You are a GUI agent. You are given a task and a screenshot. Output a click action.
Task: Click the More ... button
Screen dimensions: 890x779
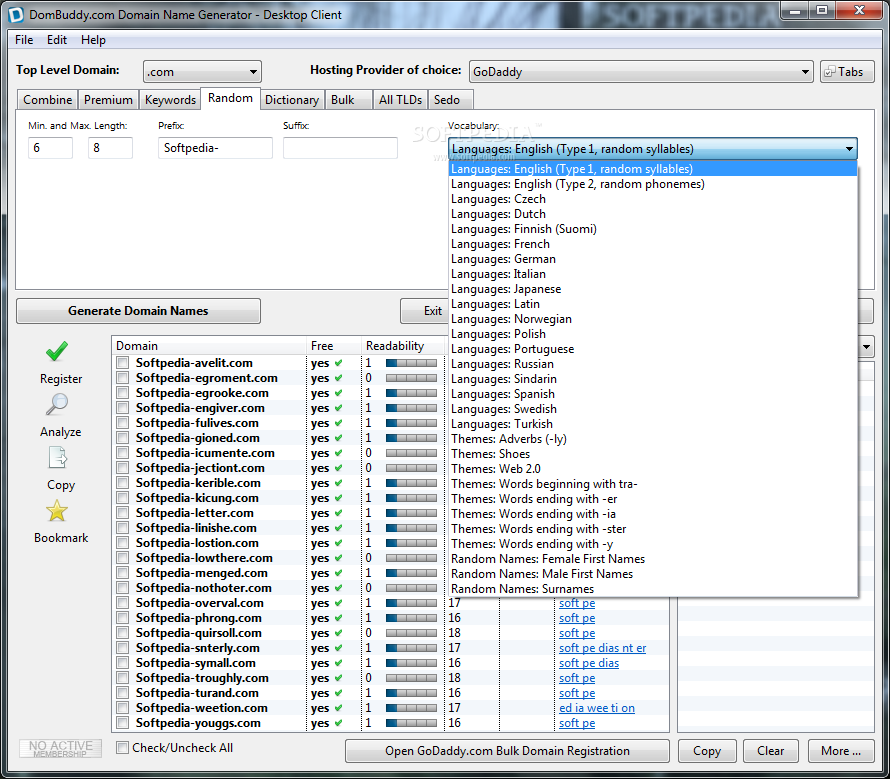(x=841, y=751)
